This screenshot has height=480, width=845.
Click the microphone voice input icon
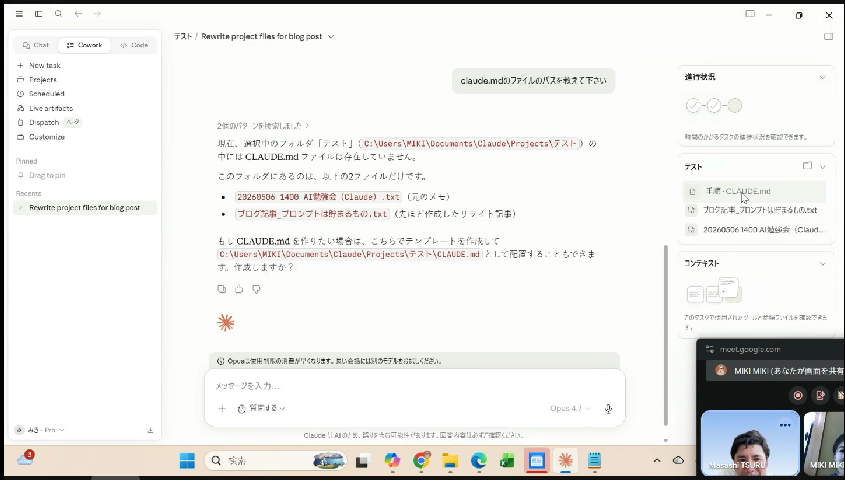(608, 409)
